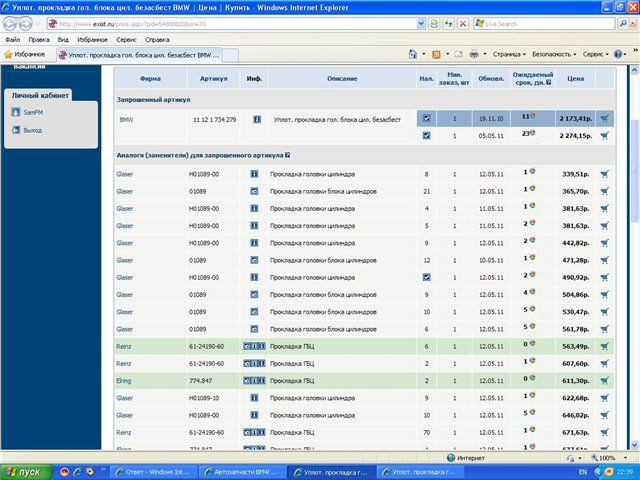Open the Избранное menu in menu bar

tap(93, 40)
